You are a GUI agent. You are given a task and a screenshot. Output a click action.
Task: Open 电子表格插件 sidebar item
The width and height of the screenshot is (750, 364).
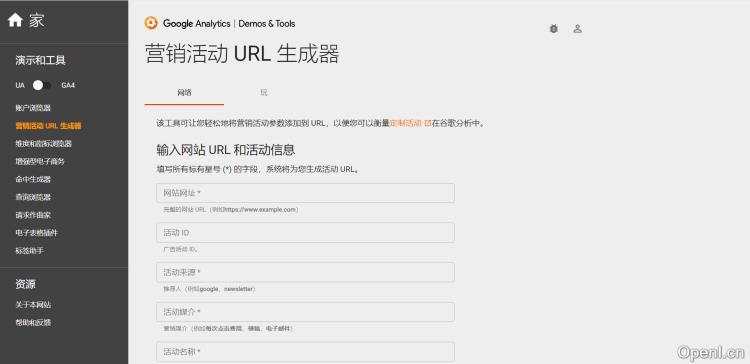[36, 233]
